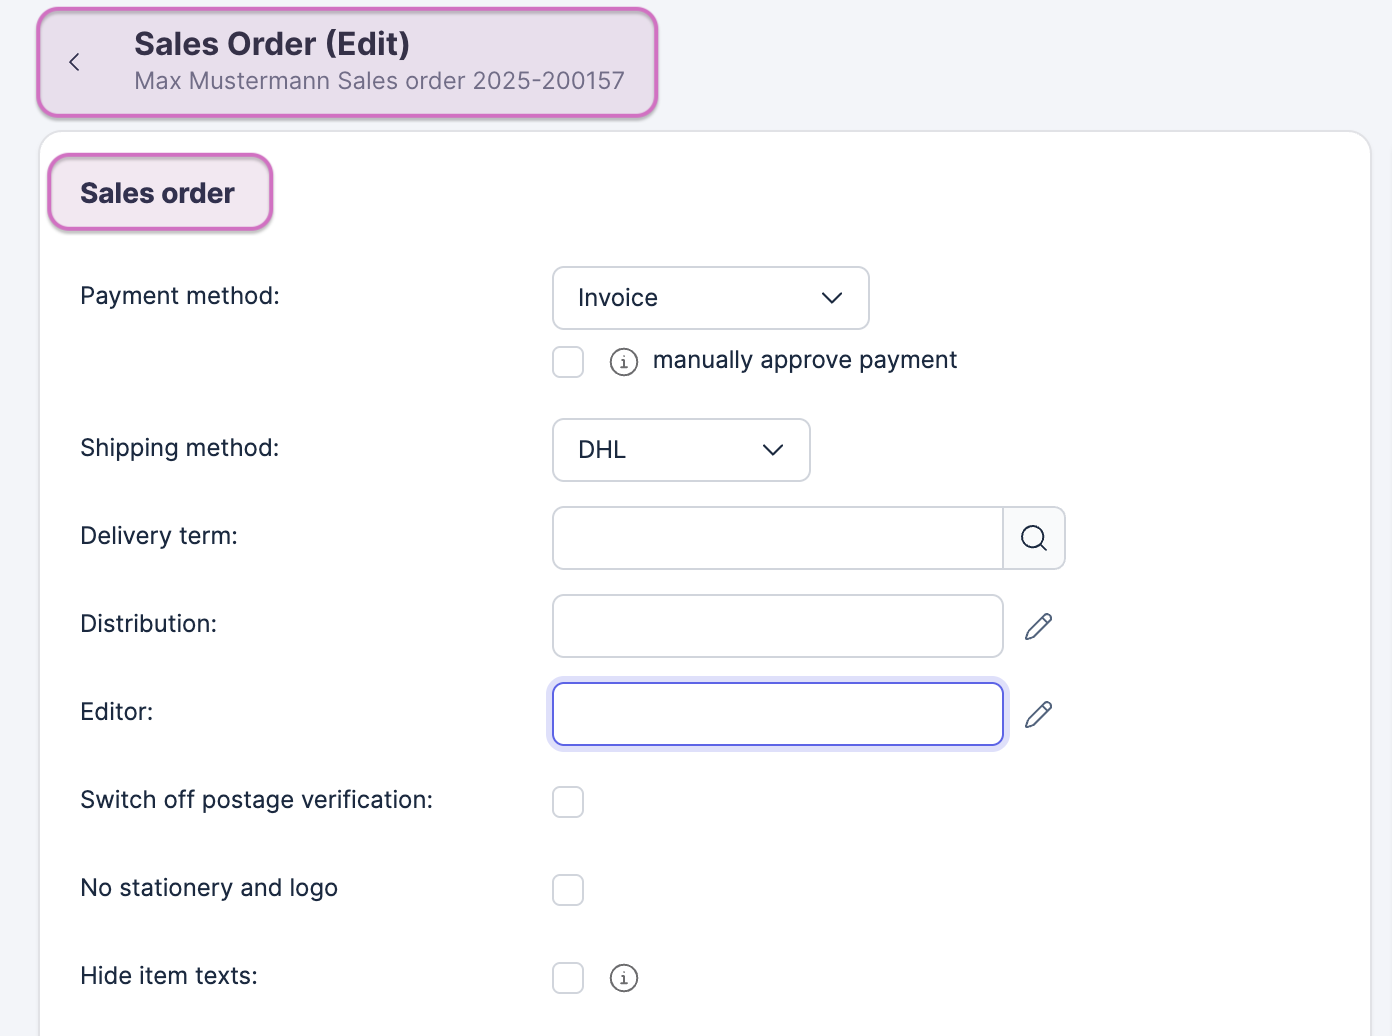The height and width of the screenshot is (1036, 1392).
Task: Click the chevron arrow in DHL dropdown
Action: [773, 450]
